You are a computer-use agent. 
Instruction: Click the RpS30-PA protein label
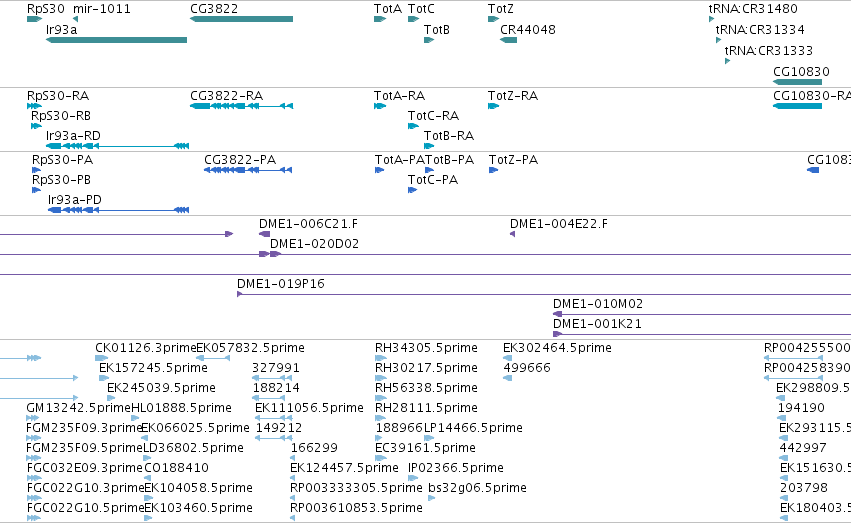pos(62,160)
